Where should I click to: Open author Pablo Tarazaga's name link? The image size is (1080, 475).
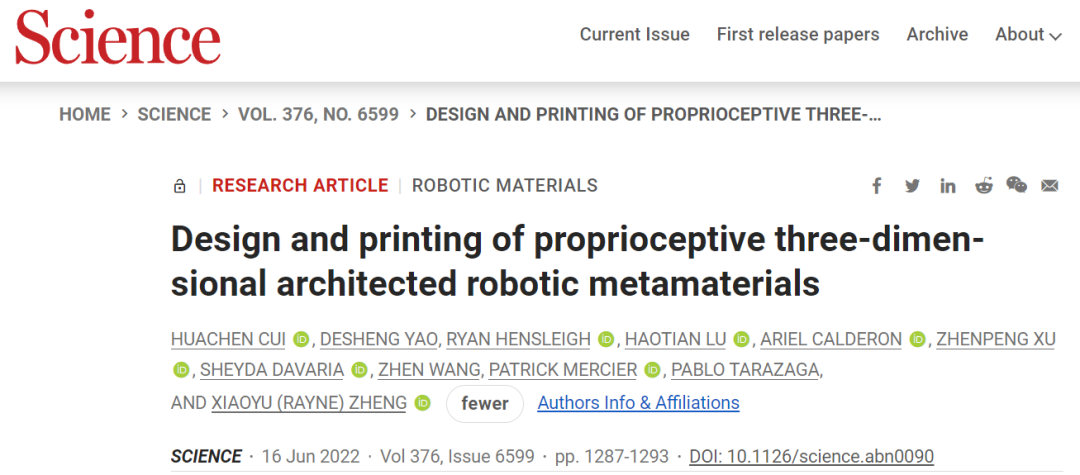tap(745, 370)
